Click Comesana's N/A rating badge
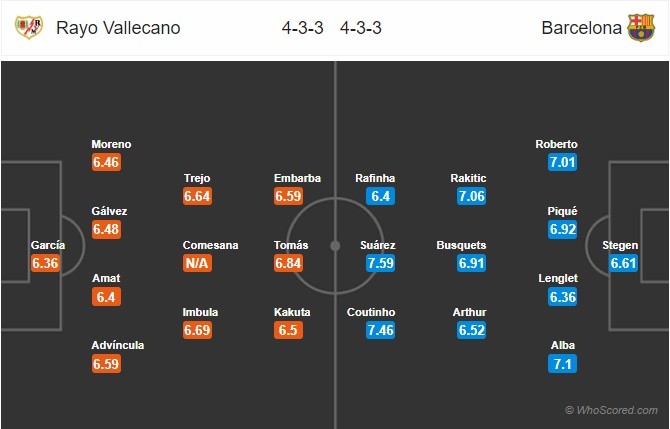 click(197, 264)
